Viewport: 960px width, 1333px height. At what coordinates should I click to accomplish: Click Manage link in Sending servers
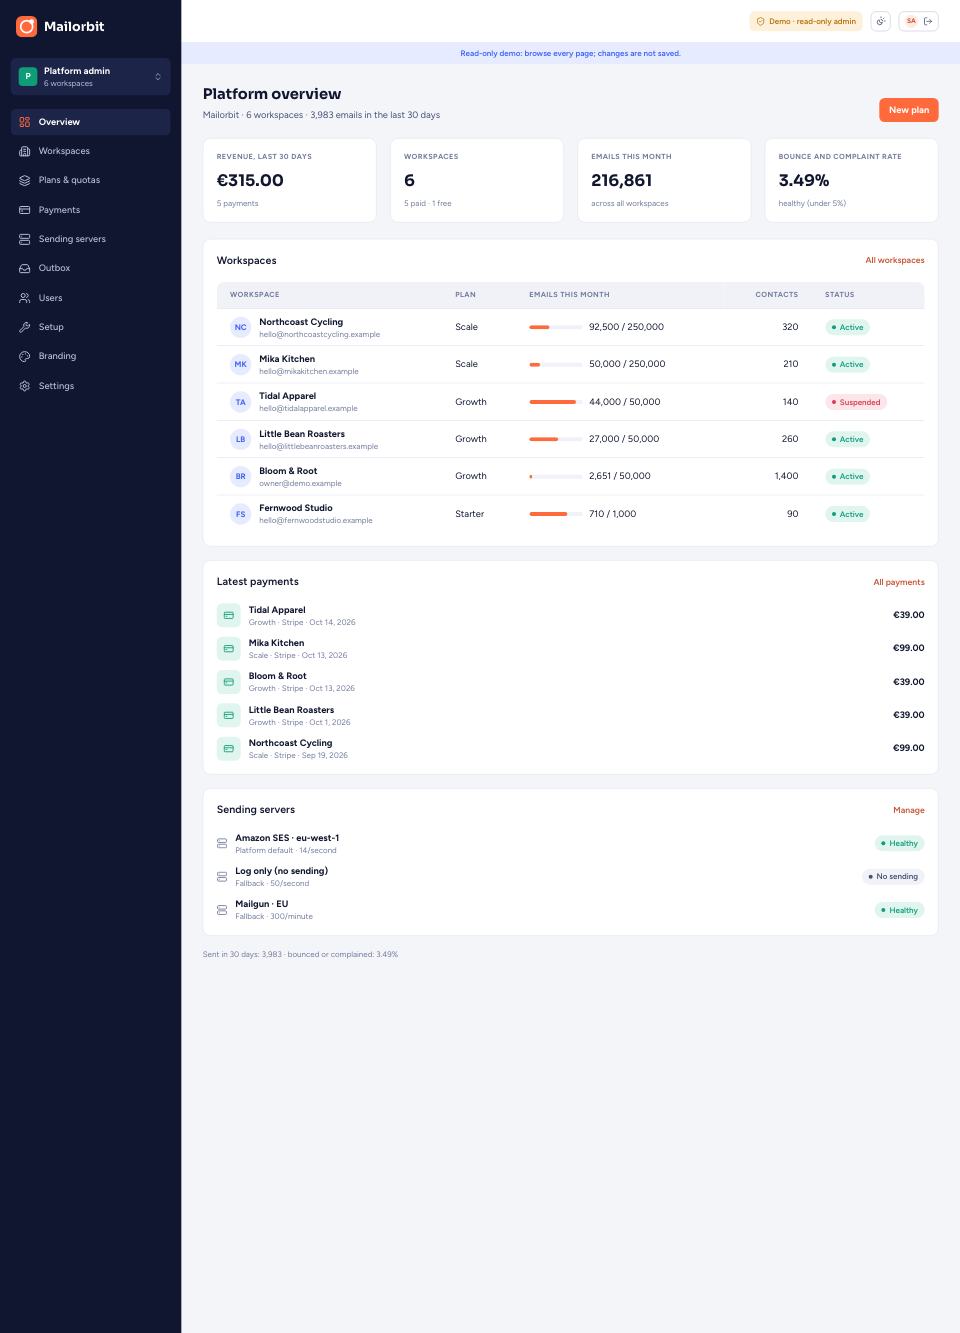point(909,810)
